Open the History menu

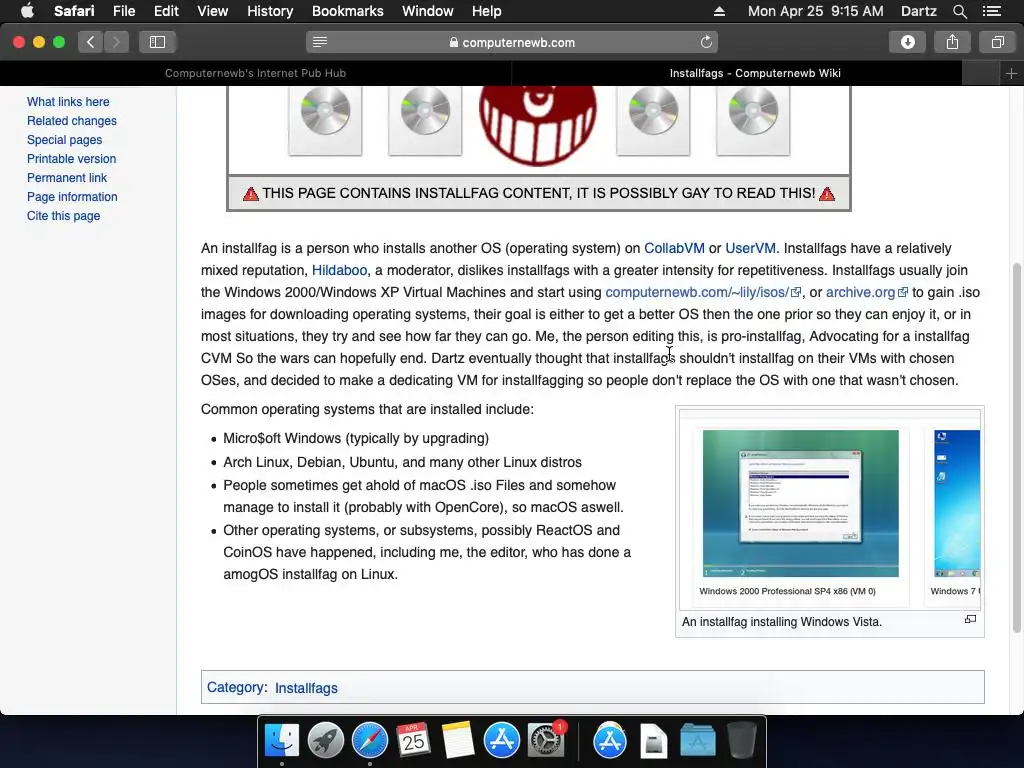(x=270, y=11)
